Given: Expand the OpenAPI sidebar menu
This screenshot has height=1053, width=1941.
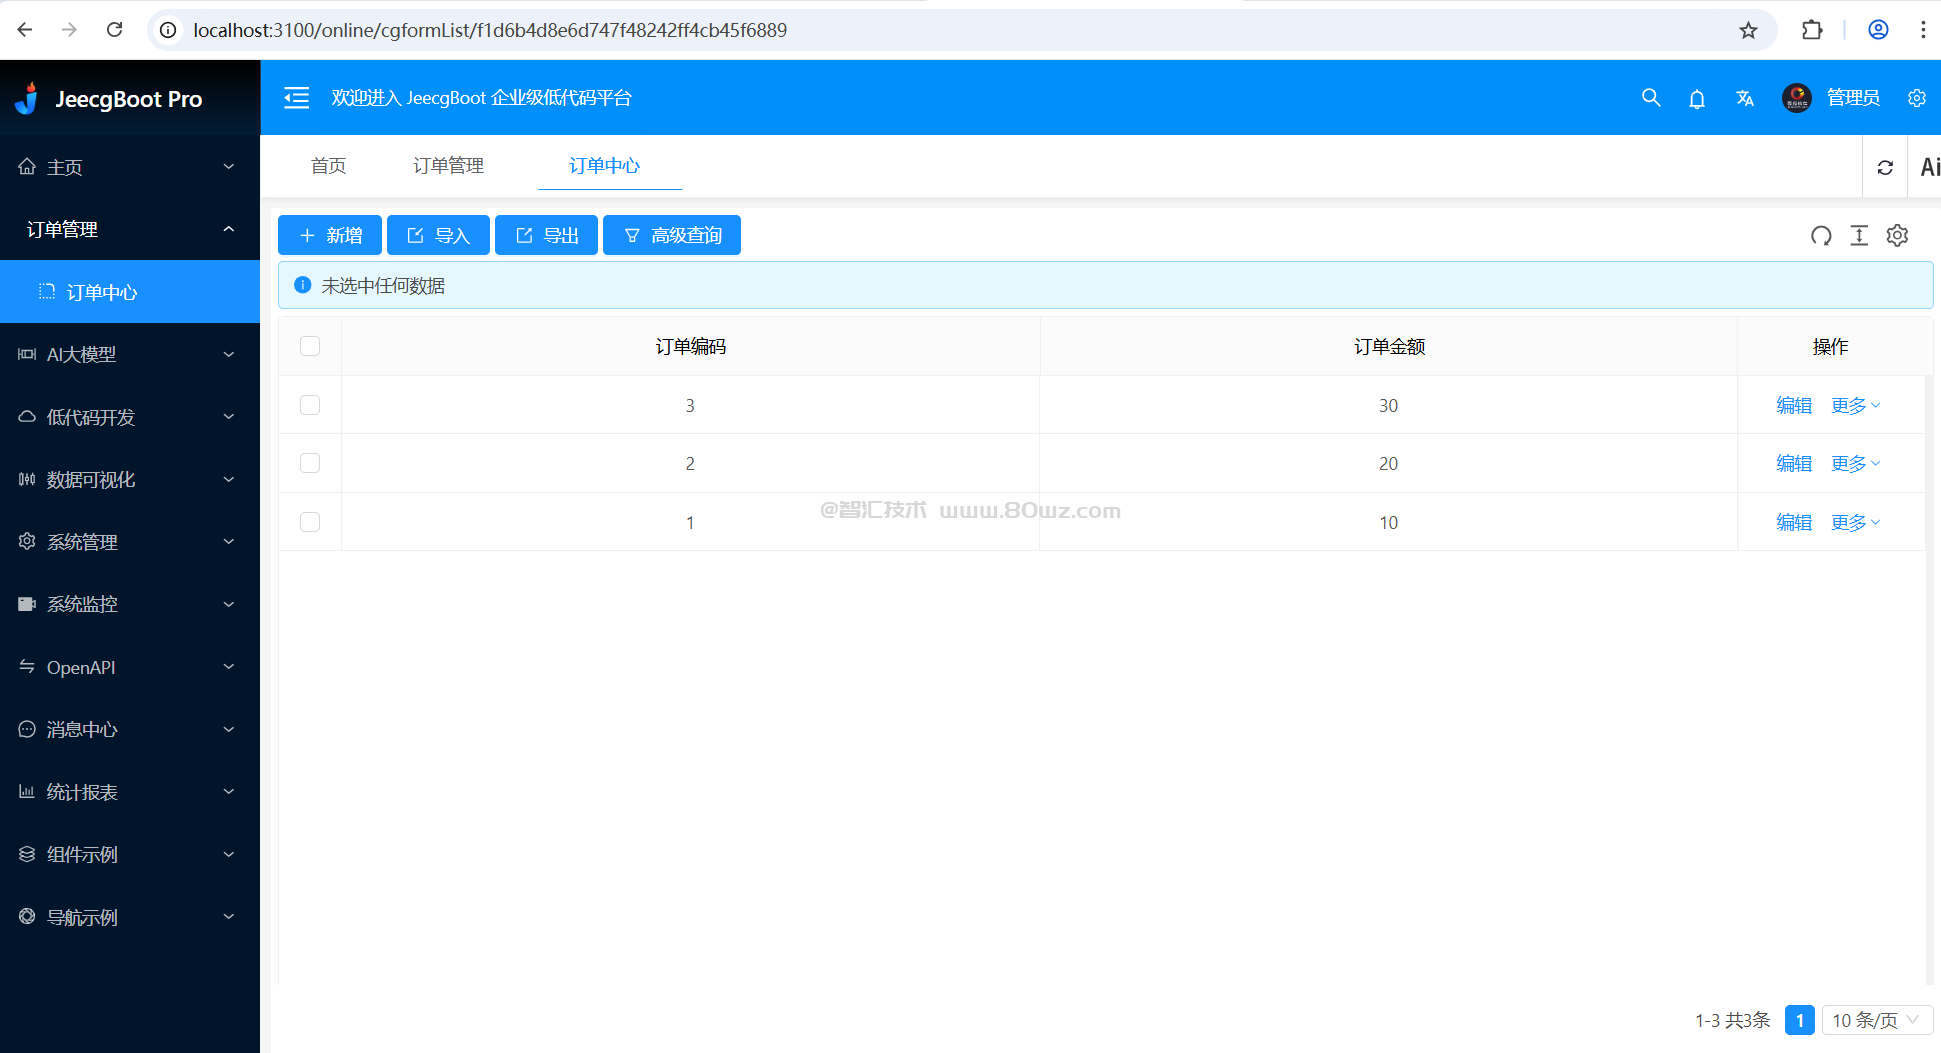Looking at the screenshot, I should (130, 667).
